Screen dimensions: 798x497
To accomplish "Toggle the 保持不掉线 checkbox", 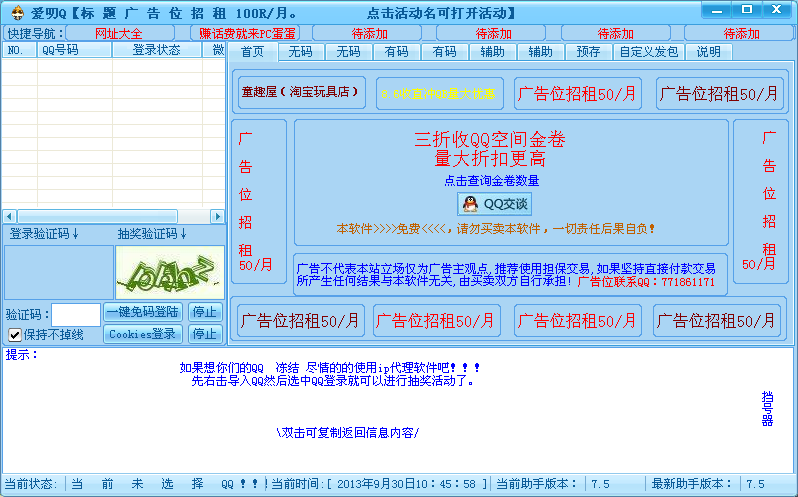I will point(15,335).
